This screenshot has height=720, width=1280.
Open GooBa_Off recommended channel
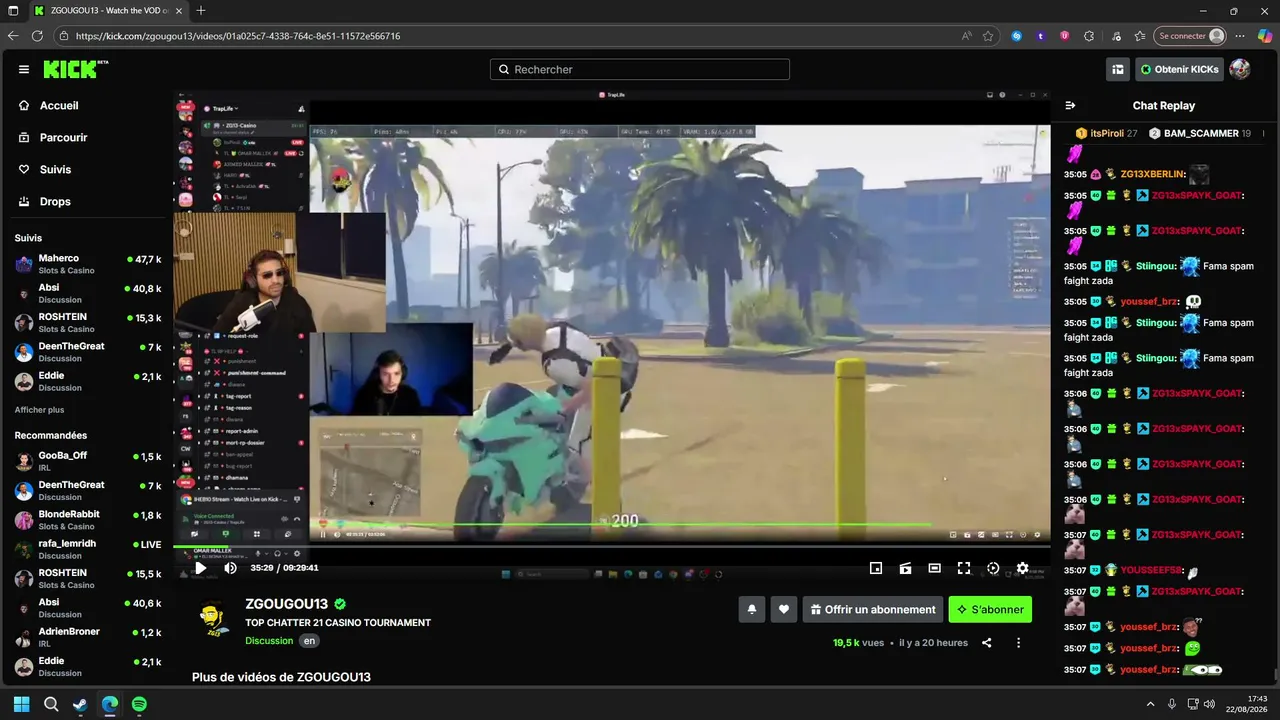[88, 461]
